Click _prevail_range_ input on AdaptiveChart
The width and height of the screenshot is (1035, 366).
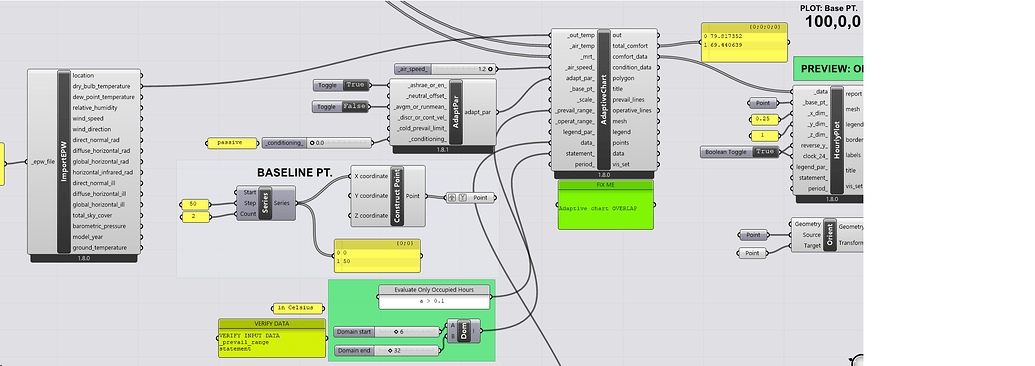(576, 110)
